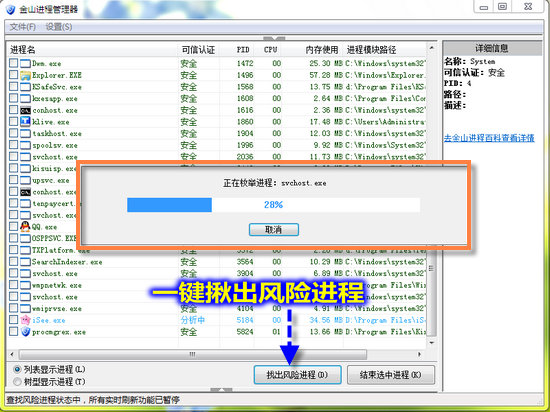Click the QQ penguin process icon
This screenshot has height=412, width=550.
coord(25,227)
